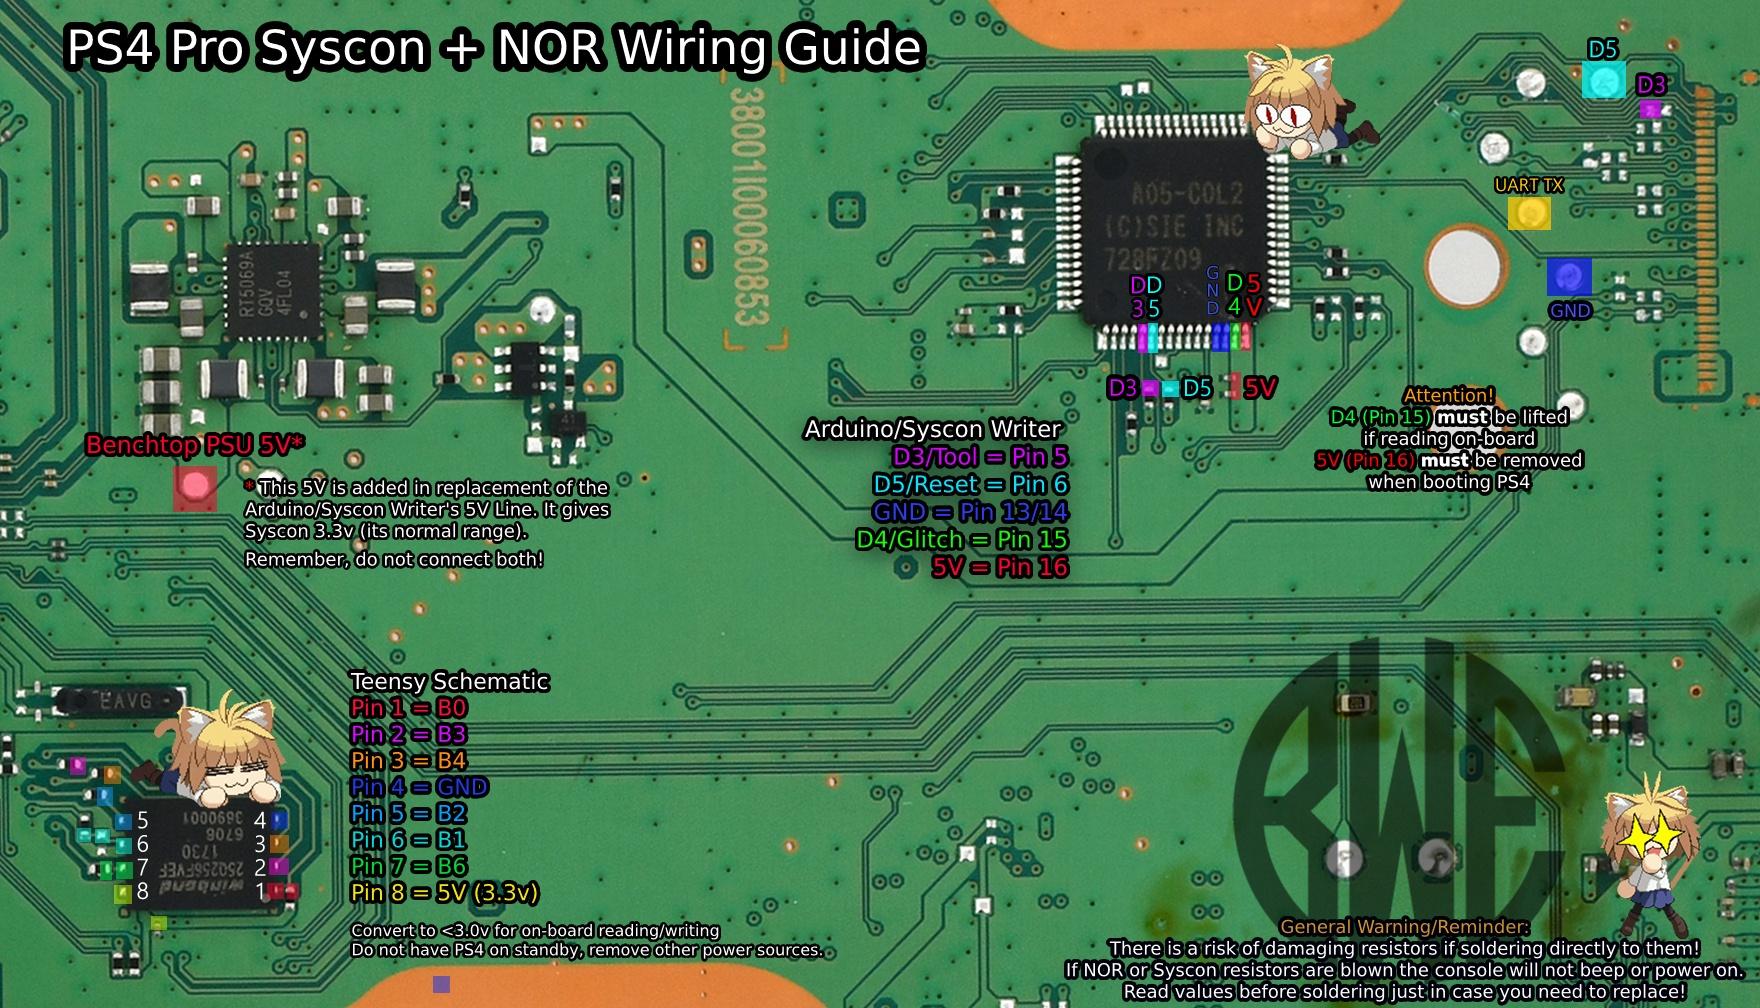
Task: Select the 'D5/Reset = Pin 6' line
Action: pyautogui.click(x=970, y=485)
